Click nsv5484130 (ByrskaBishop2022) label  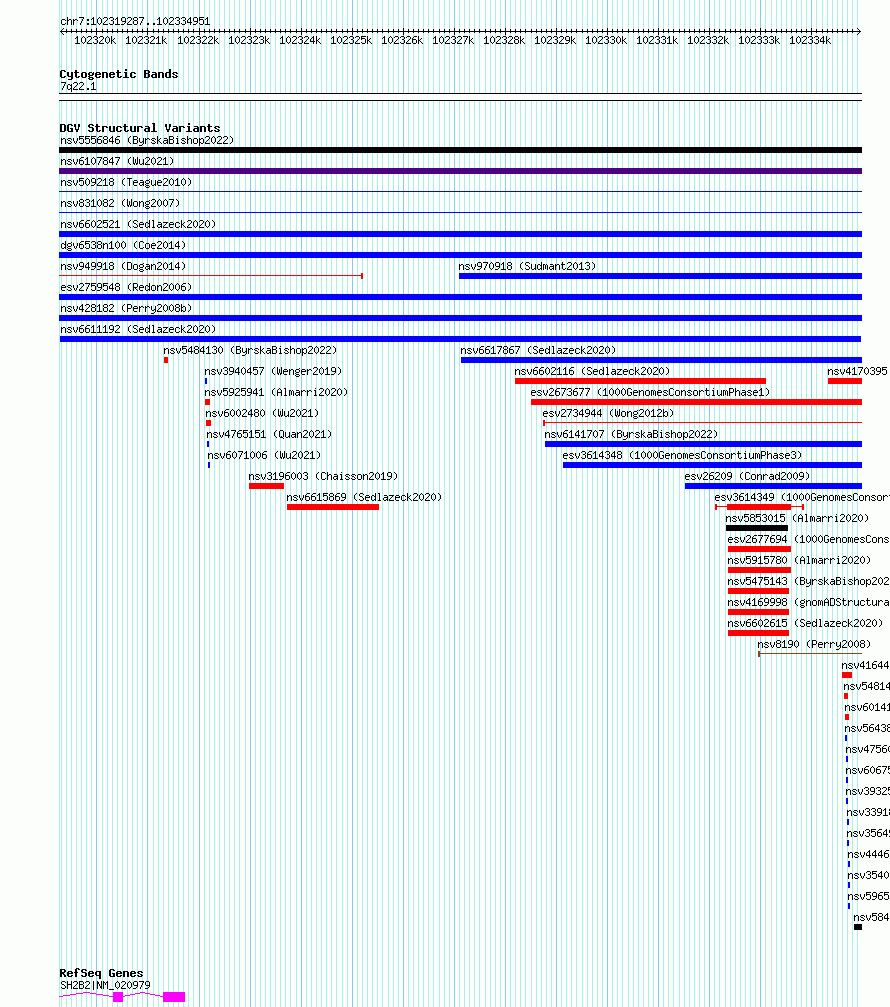pyautogui.click(x=250, y=350)
